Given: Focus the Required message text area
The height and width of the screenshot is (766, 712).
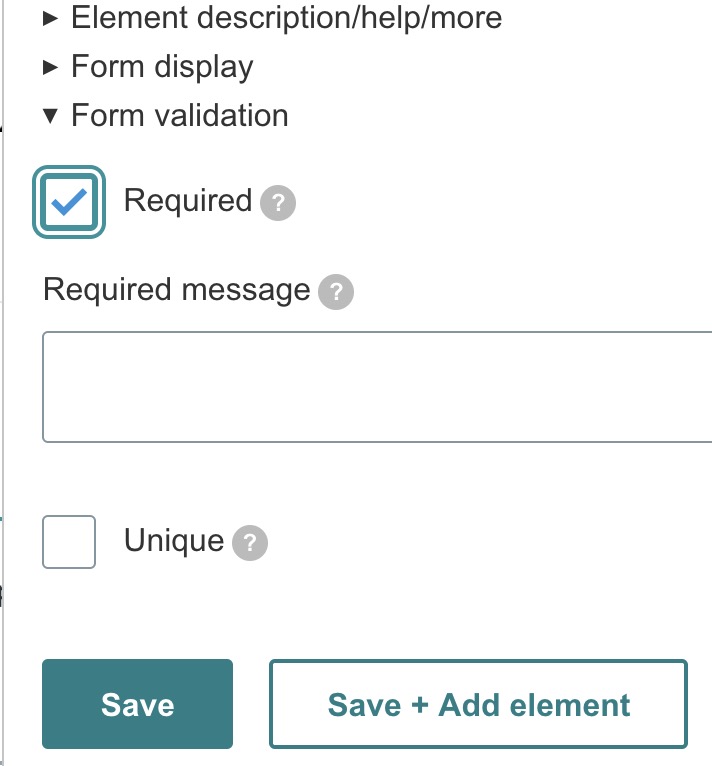Looking at the screenshot, I should (377, 387).
